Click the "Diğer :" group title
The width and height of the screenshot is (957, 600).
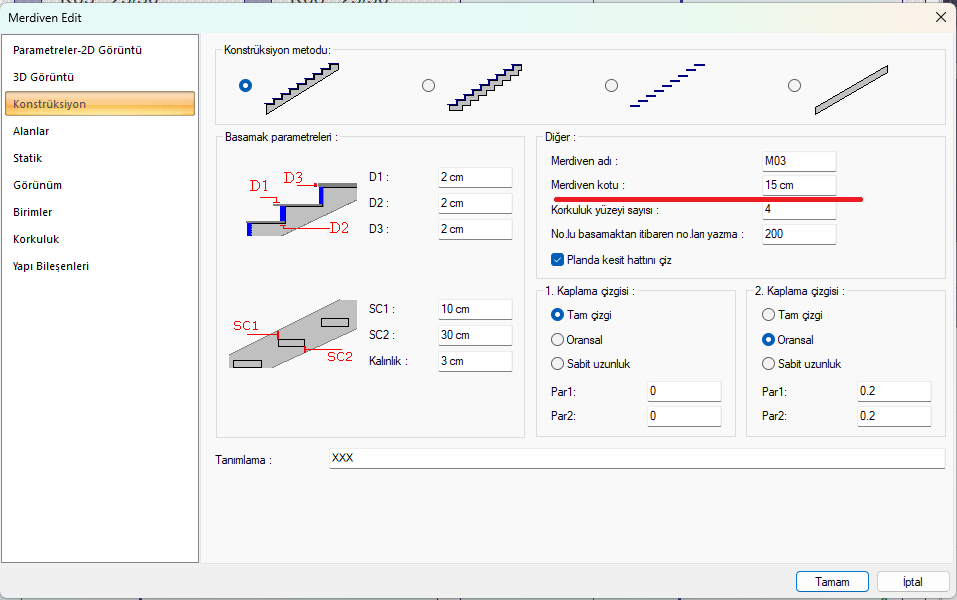tap(560, 137)
